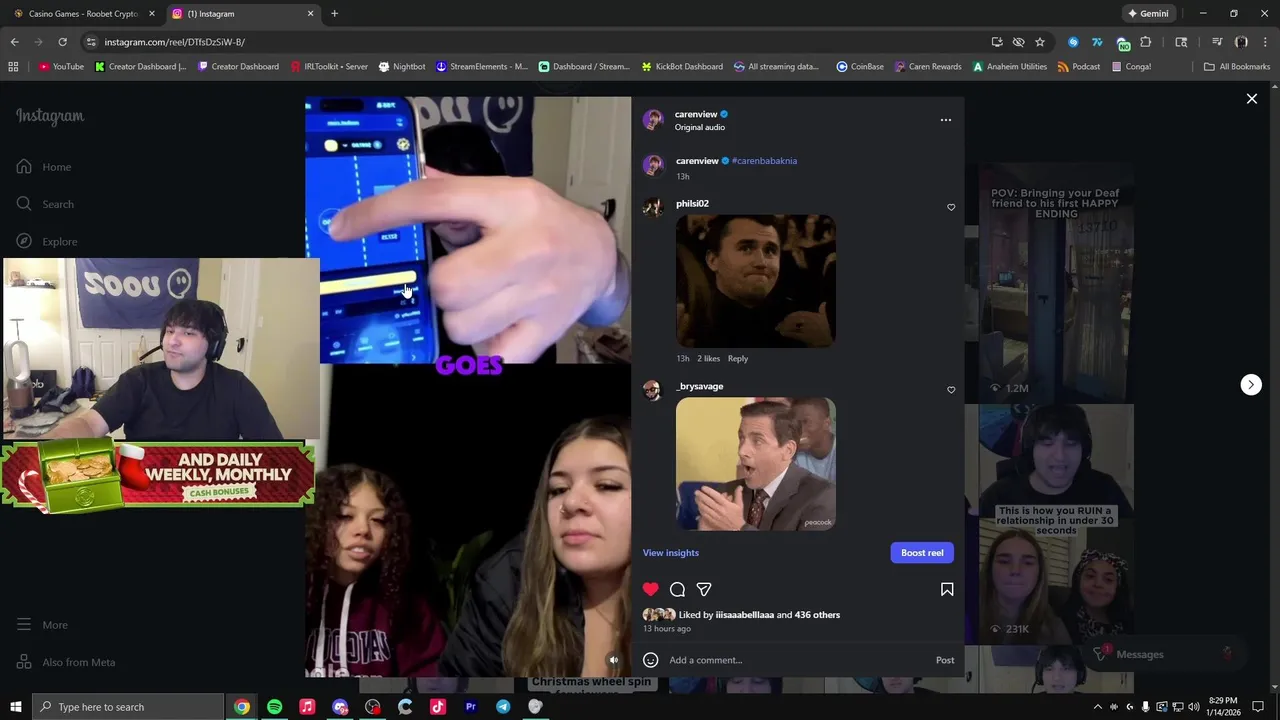This screenshot has width=1280, height=720.
Task: Click the Post comment button
Action: pos(945,660)
